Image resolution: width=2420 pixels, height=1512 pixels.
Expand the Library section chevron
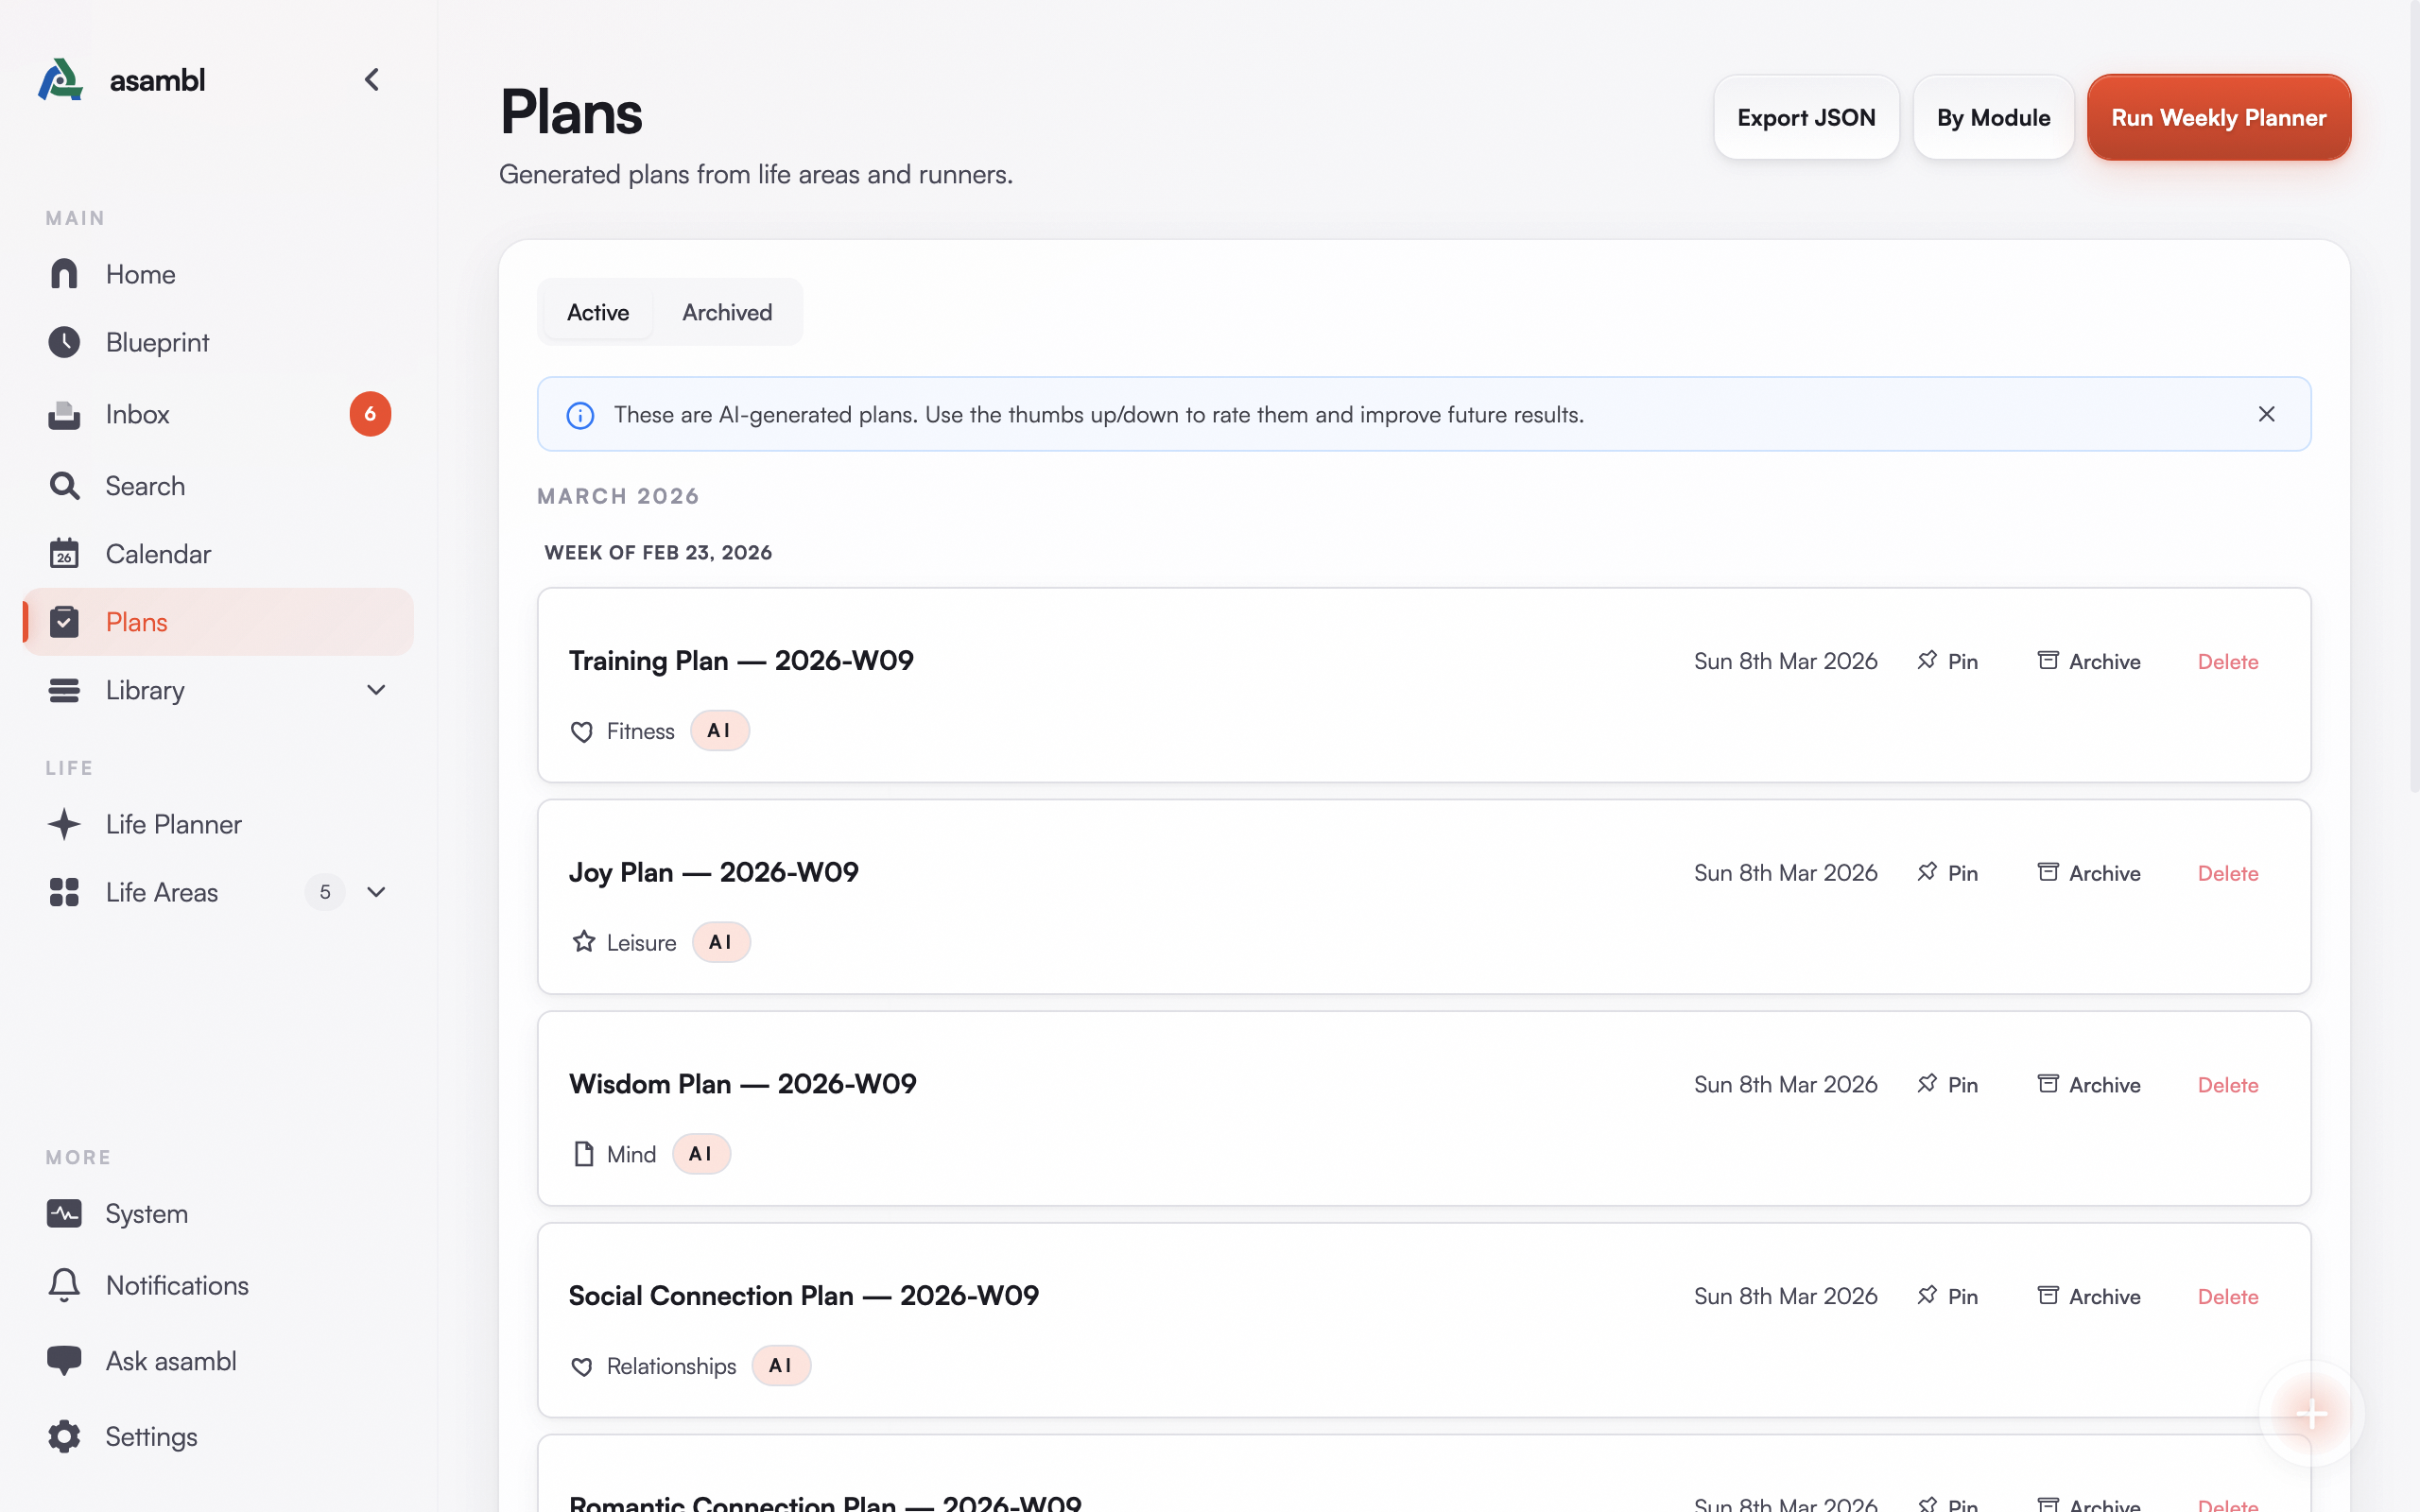[376, 690]
